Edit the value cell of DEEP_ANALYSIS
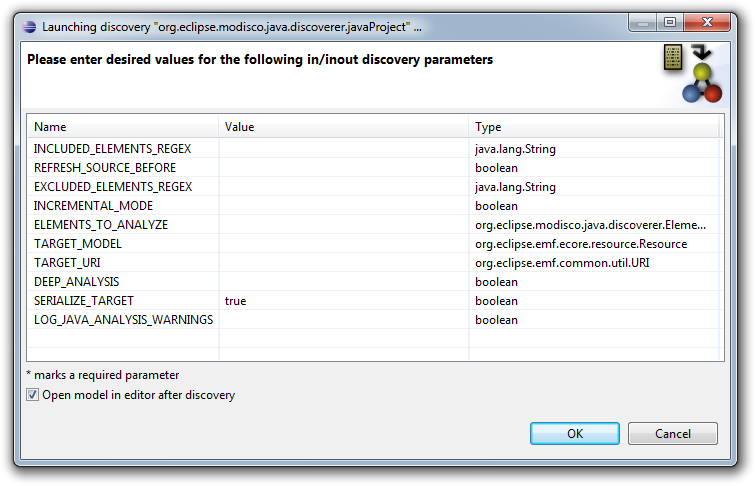 click(344, 282)
